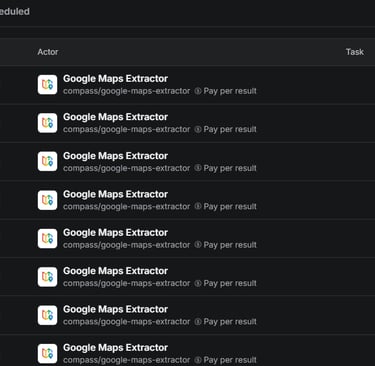Click the third row's Google Maps Extractor icon
The image size is (375, 366).
click(x=47, y=161)
